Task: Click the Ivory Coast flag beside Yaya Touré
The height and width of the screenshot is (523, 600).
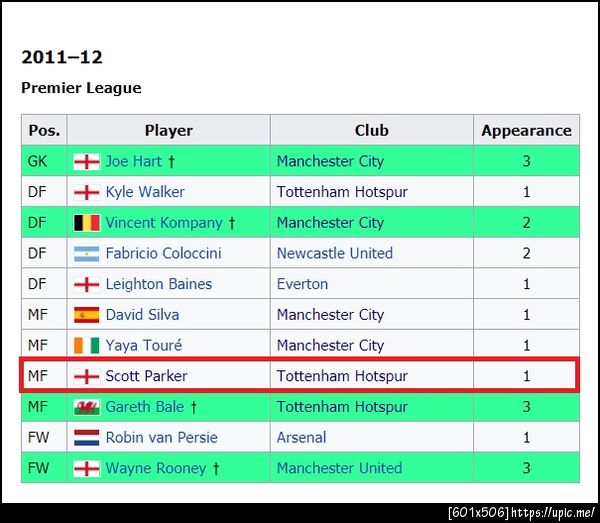Action: coord(87,346)
